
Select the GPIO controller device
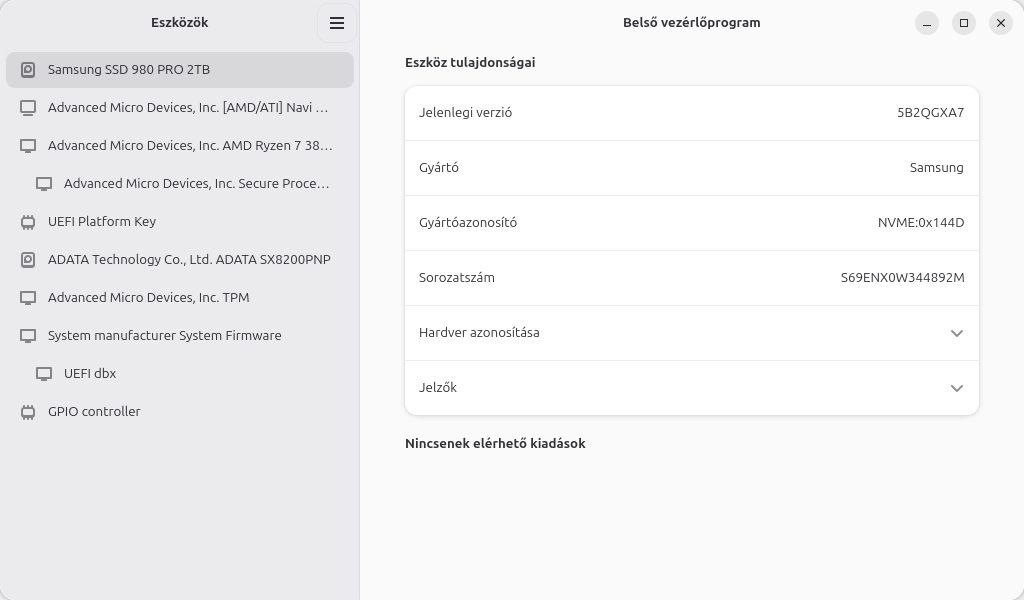tap(94, 412)
